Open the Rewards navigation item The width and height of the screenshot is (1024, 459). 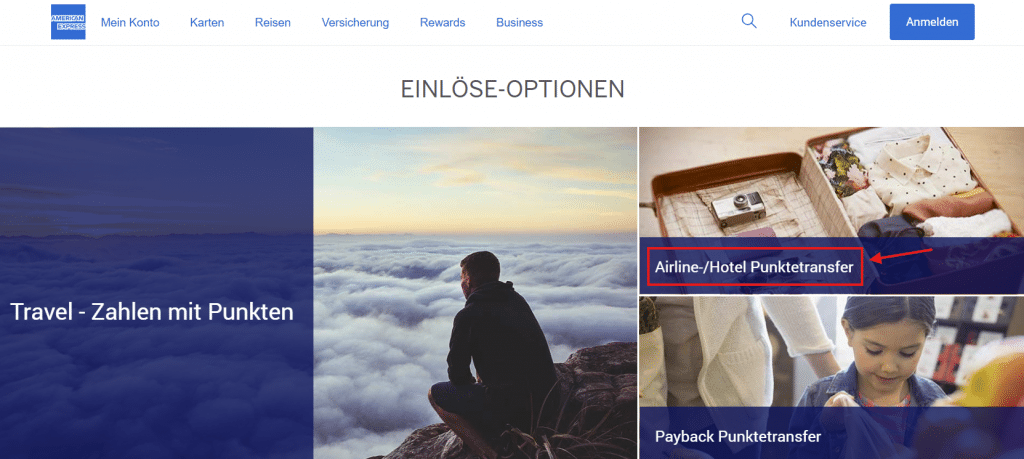point(443,22)
